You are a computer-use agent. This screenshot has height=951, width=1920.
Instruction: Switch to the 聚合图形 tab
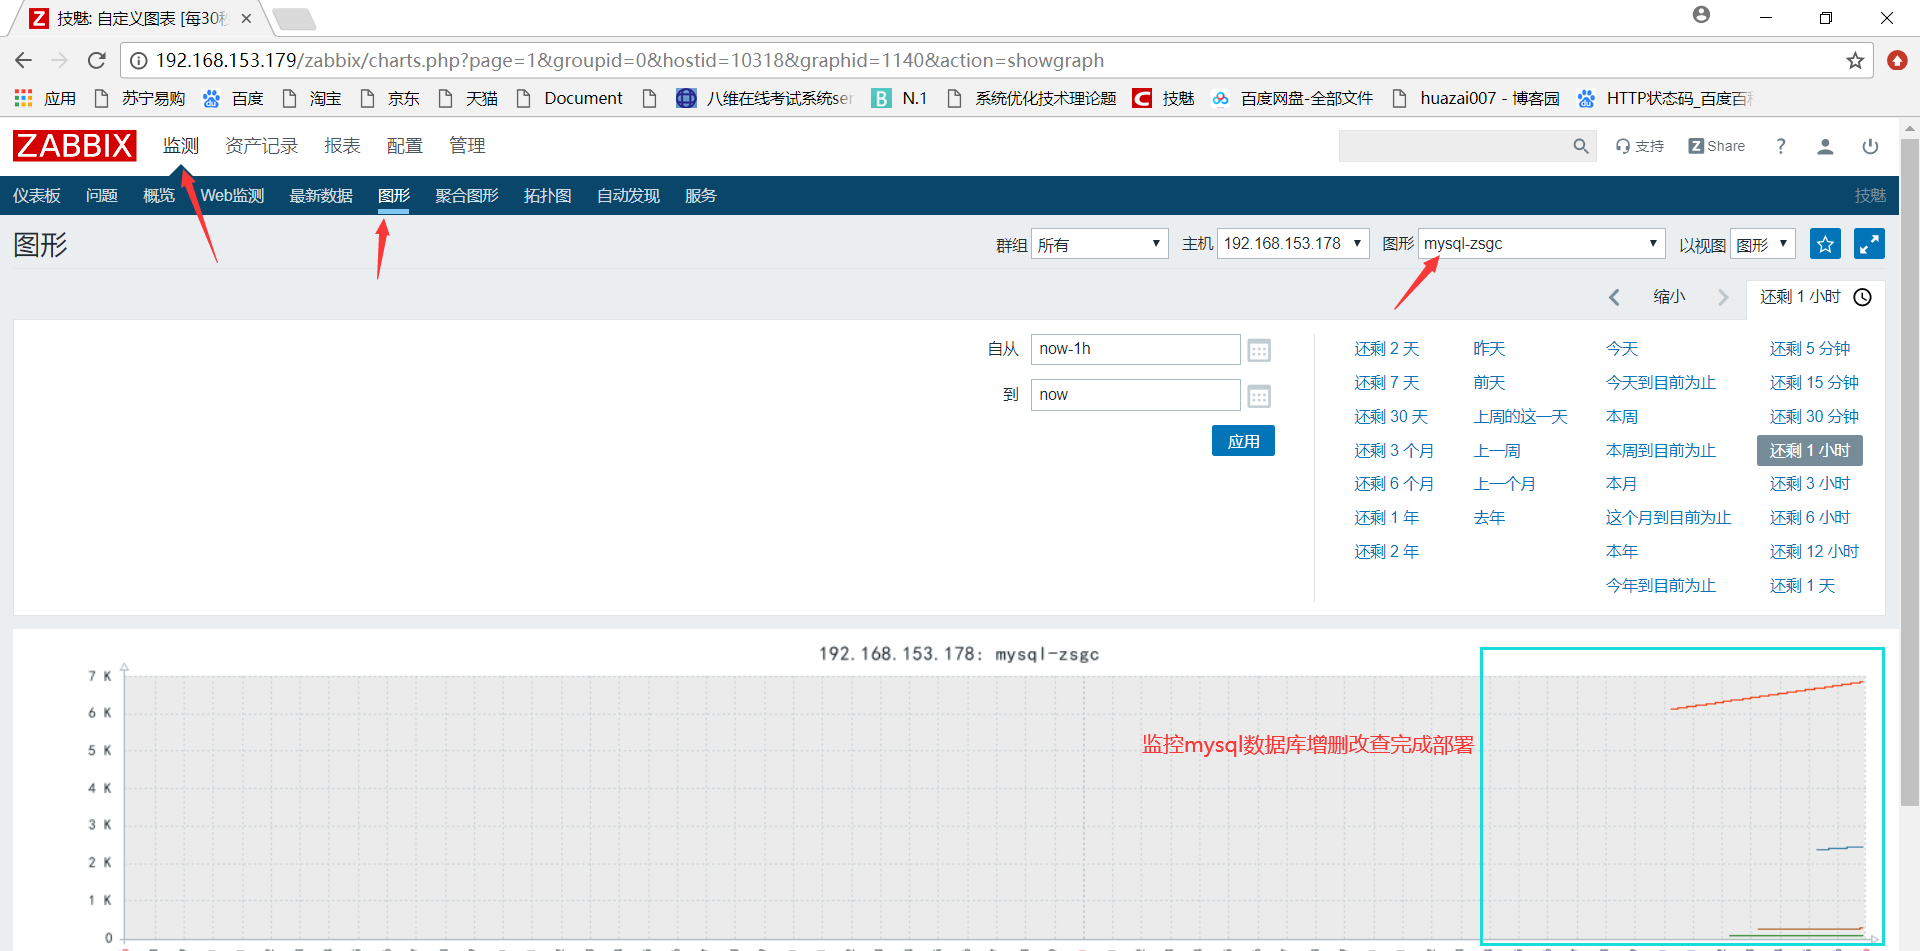tap(466, 195)
